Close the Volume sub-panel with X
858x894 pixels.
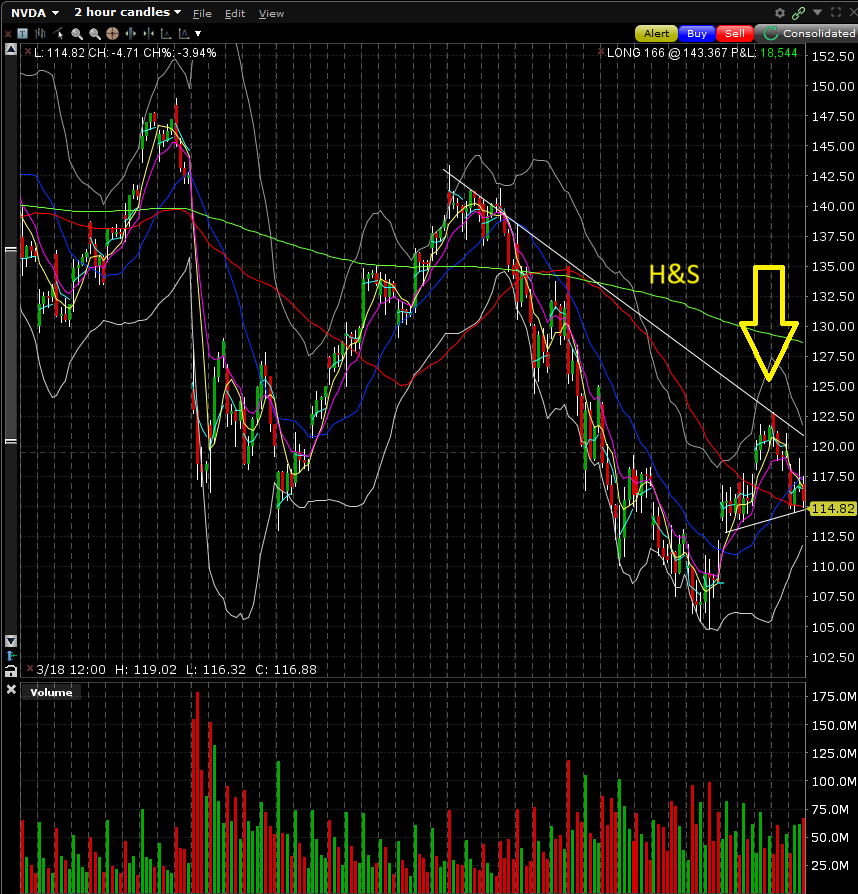point(11,691)
